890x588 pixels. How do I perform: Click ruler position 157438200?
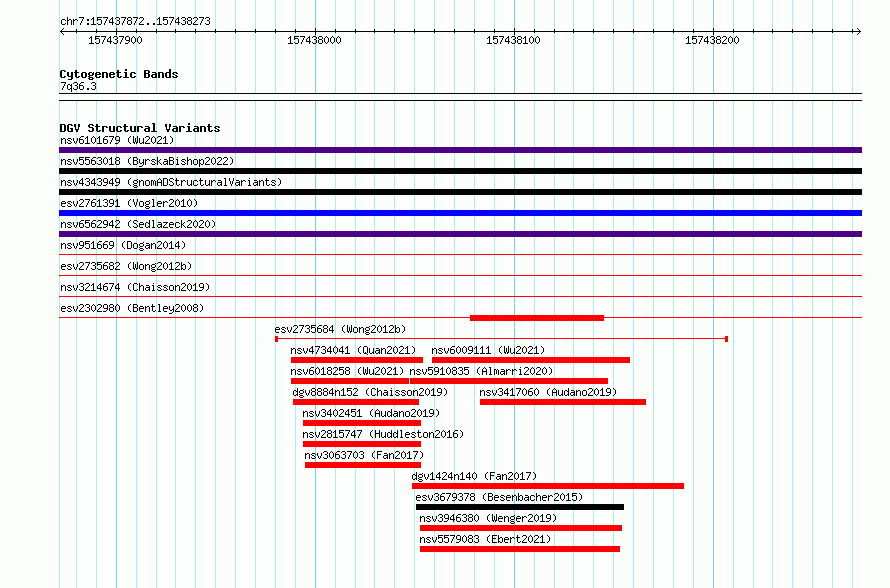pos(712,40)
